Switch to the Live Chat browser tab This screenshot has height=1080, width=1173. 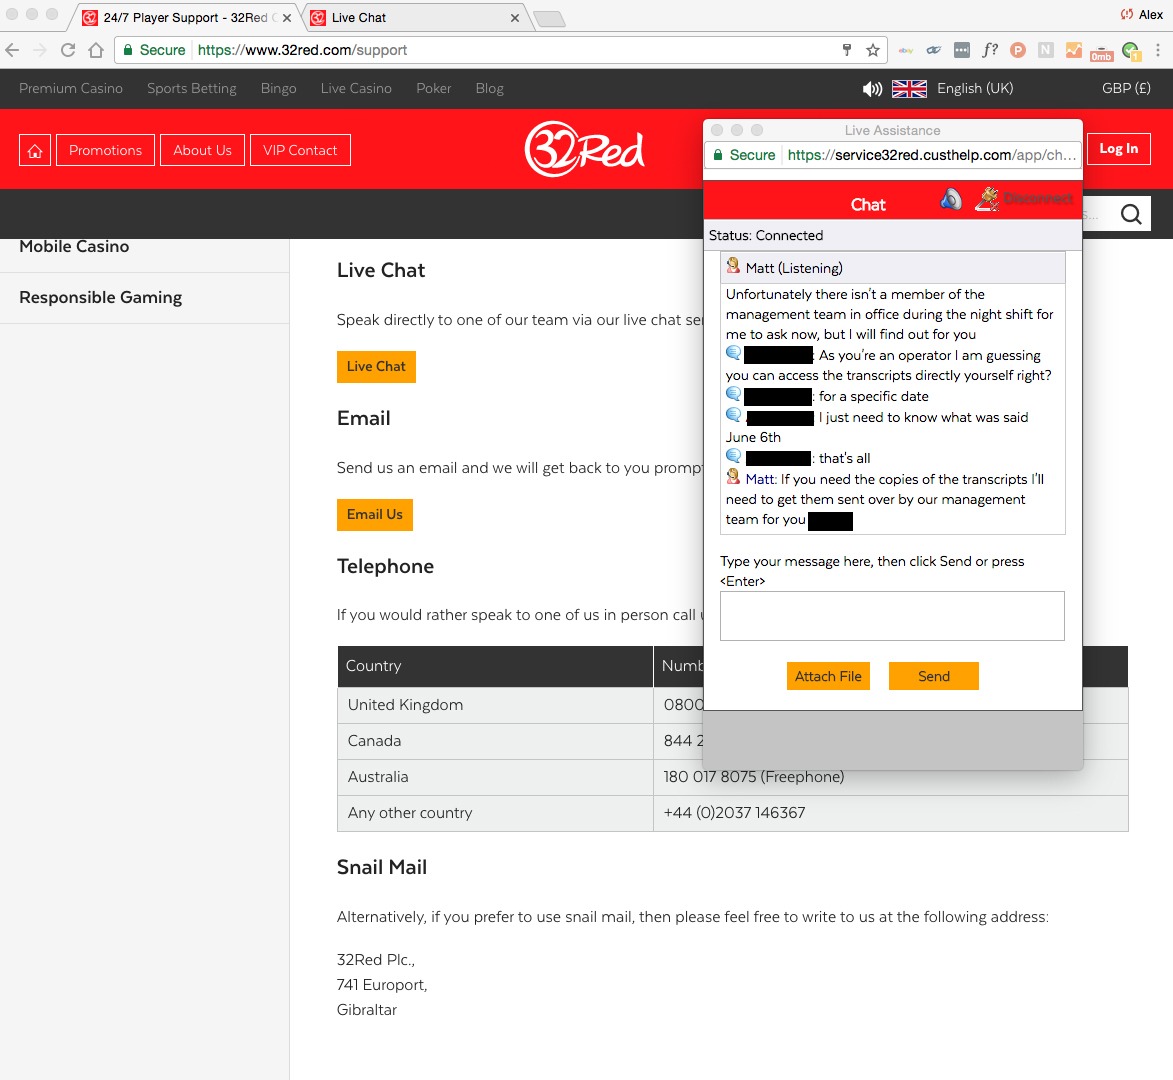tap(415, 17)
